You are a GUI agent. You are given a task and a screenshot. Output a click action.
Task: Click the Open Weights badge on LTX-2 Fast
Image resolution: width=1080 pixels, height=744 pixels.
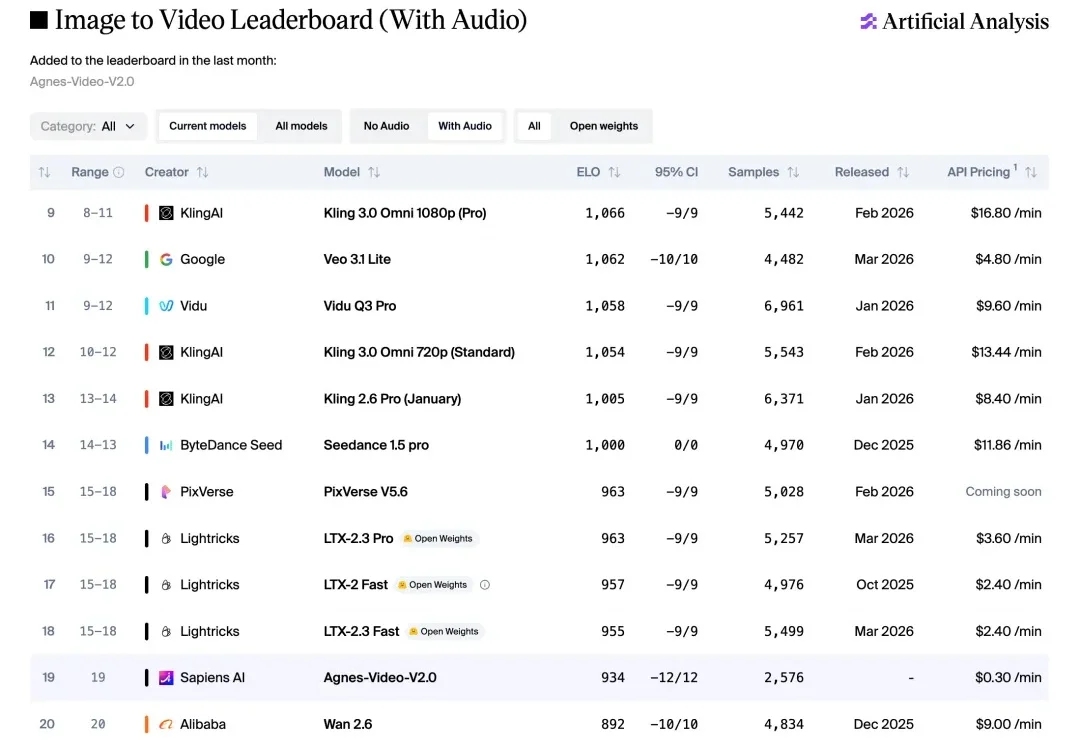433,585
